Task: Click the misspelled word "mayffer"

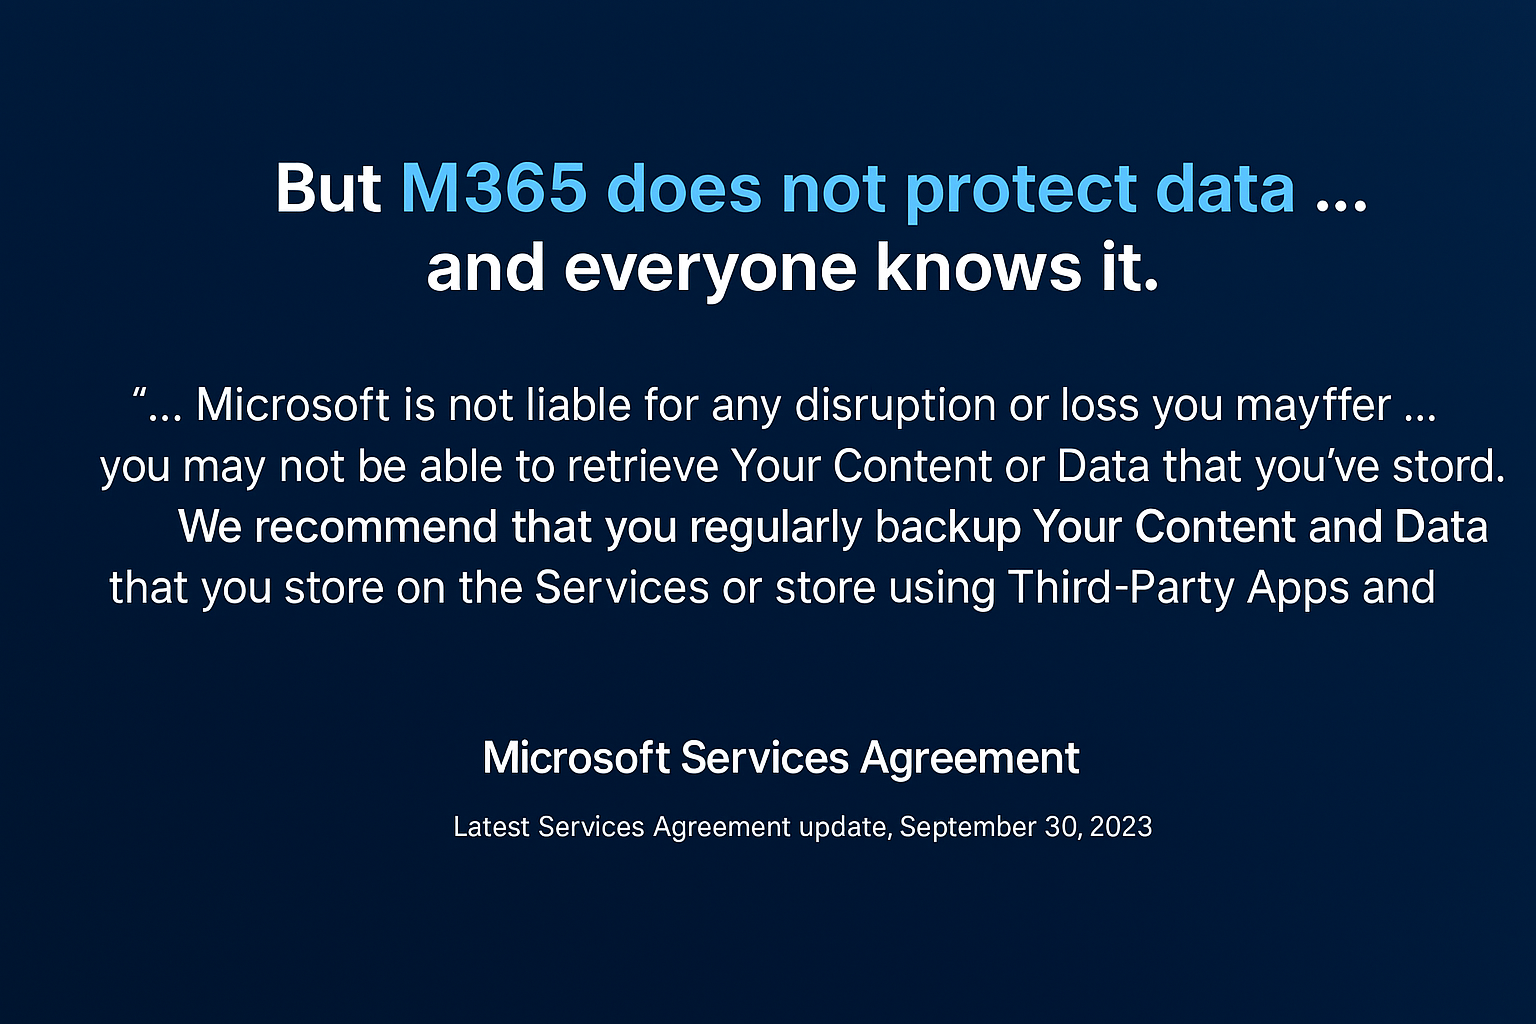Action: 1312,406
